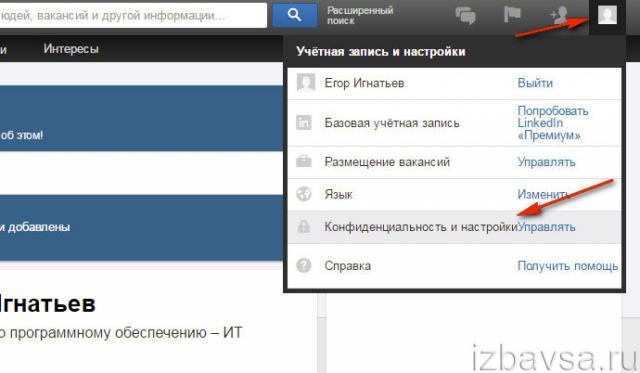
Task: Click Выйти to sign out
Action: click(535, 83)
